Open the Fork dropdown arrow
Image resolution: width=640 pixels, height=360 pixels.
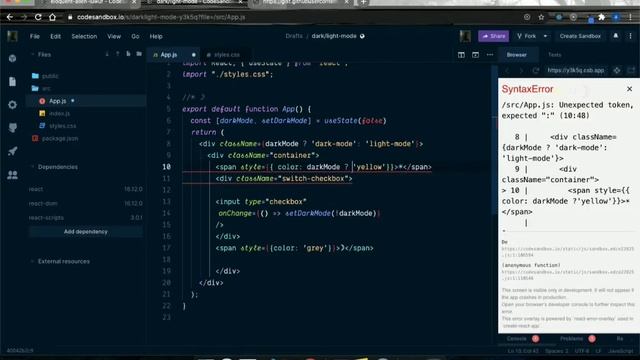click(545, 36)
